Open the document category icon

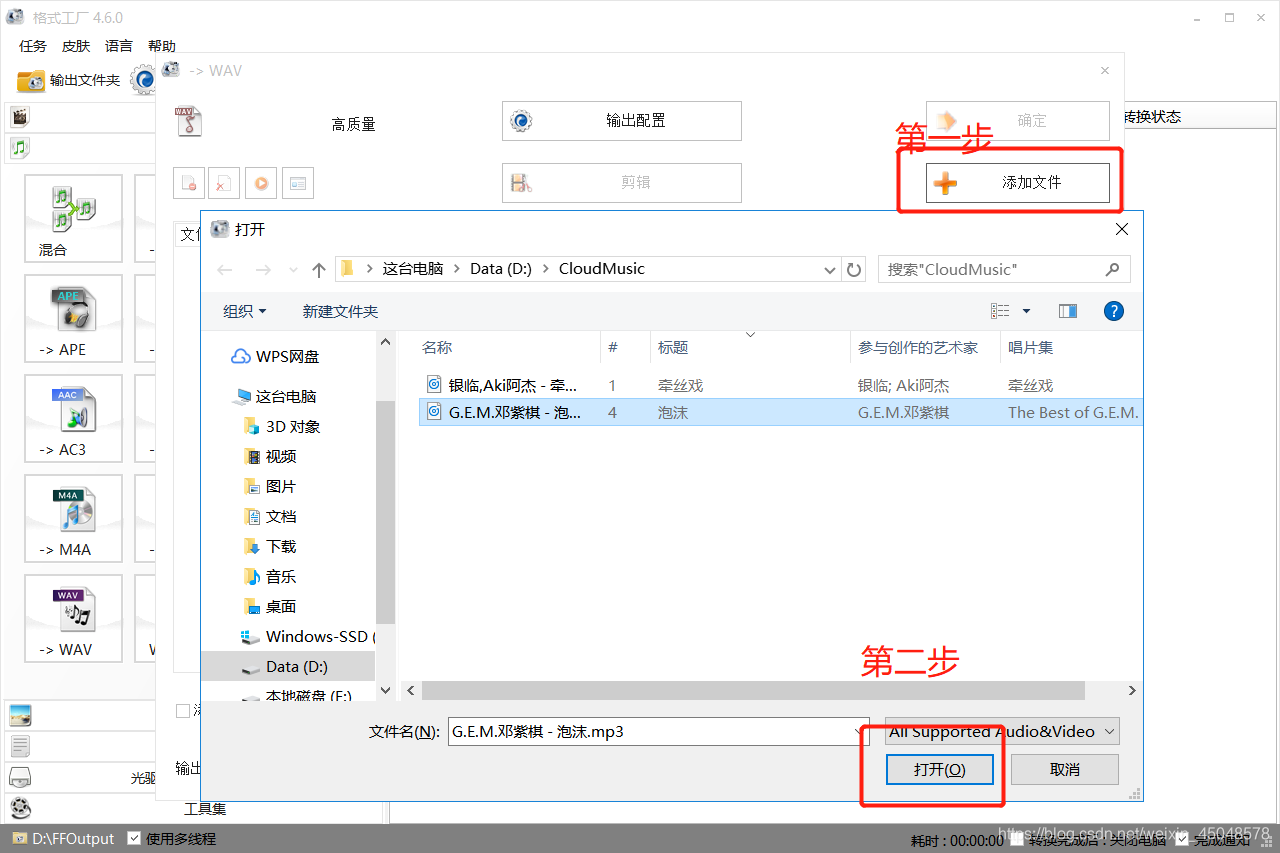tap(20, 746)
